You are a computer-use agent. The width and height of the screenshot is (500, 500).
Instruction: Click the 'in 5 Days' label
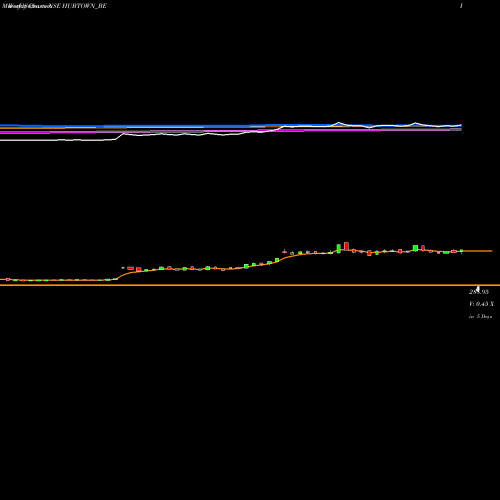[480, 316]
